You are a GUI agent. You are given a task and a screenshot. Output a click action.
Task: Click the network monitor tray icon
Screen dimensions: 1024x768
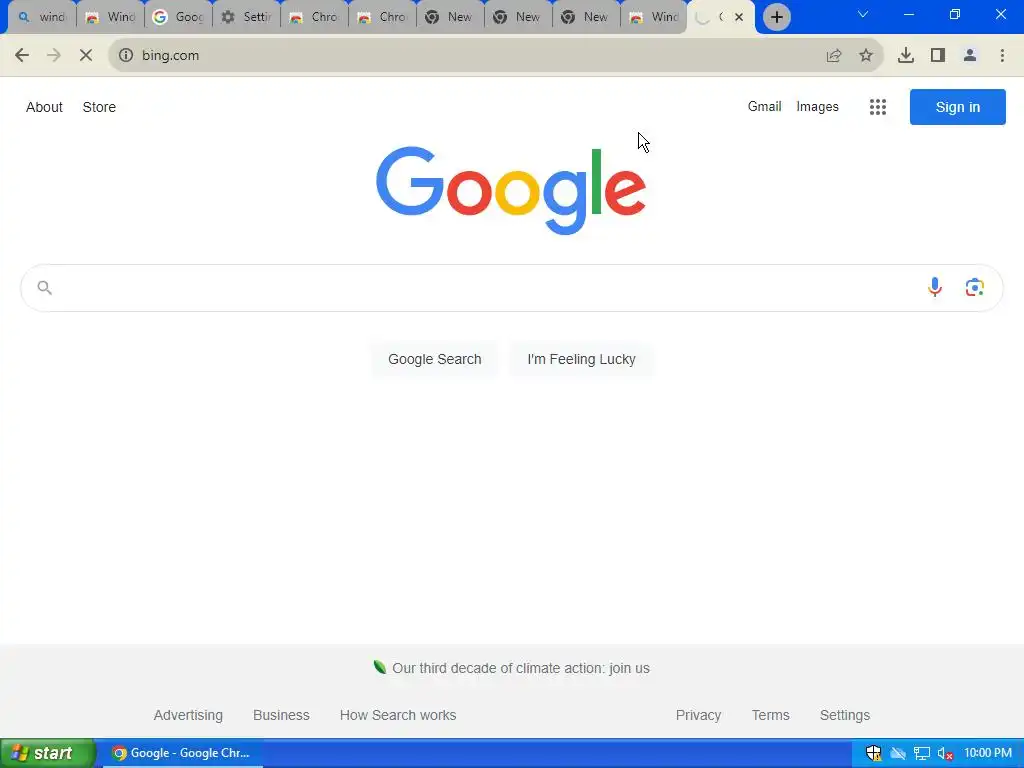pos(922,753)
